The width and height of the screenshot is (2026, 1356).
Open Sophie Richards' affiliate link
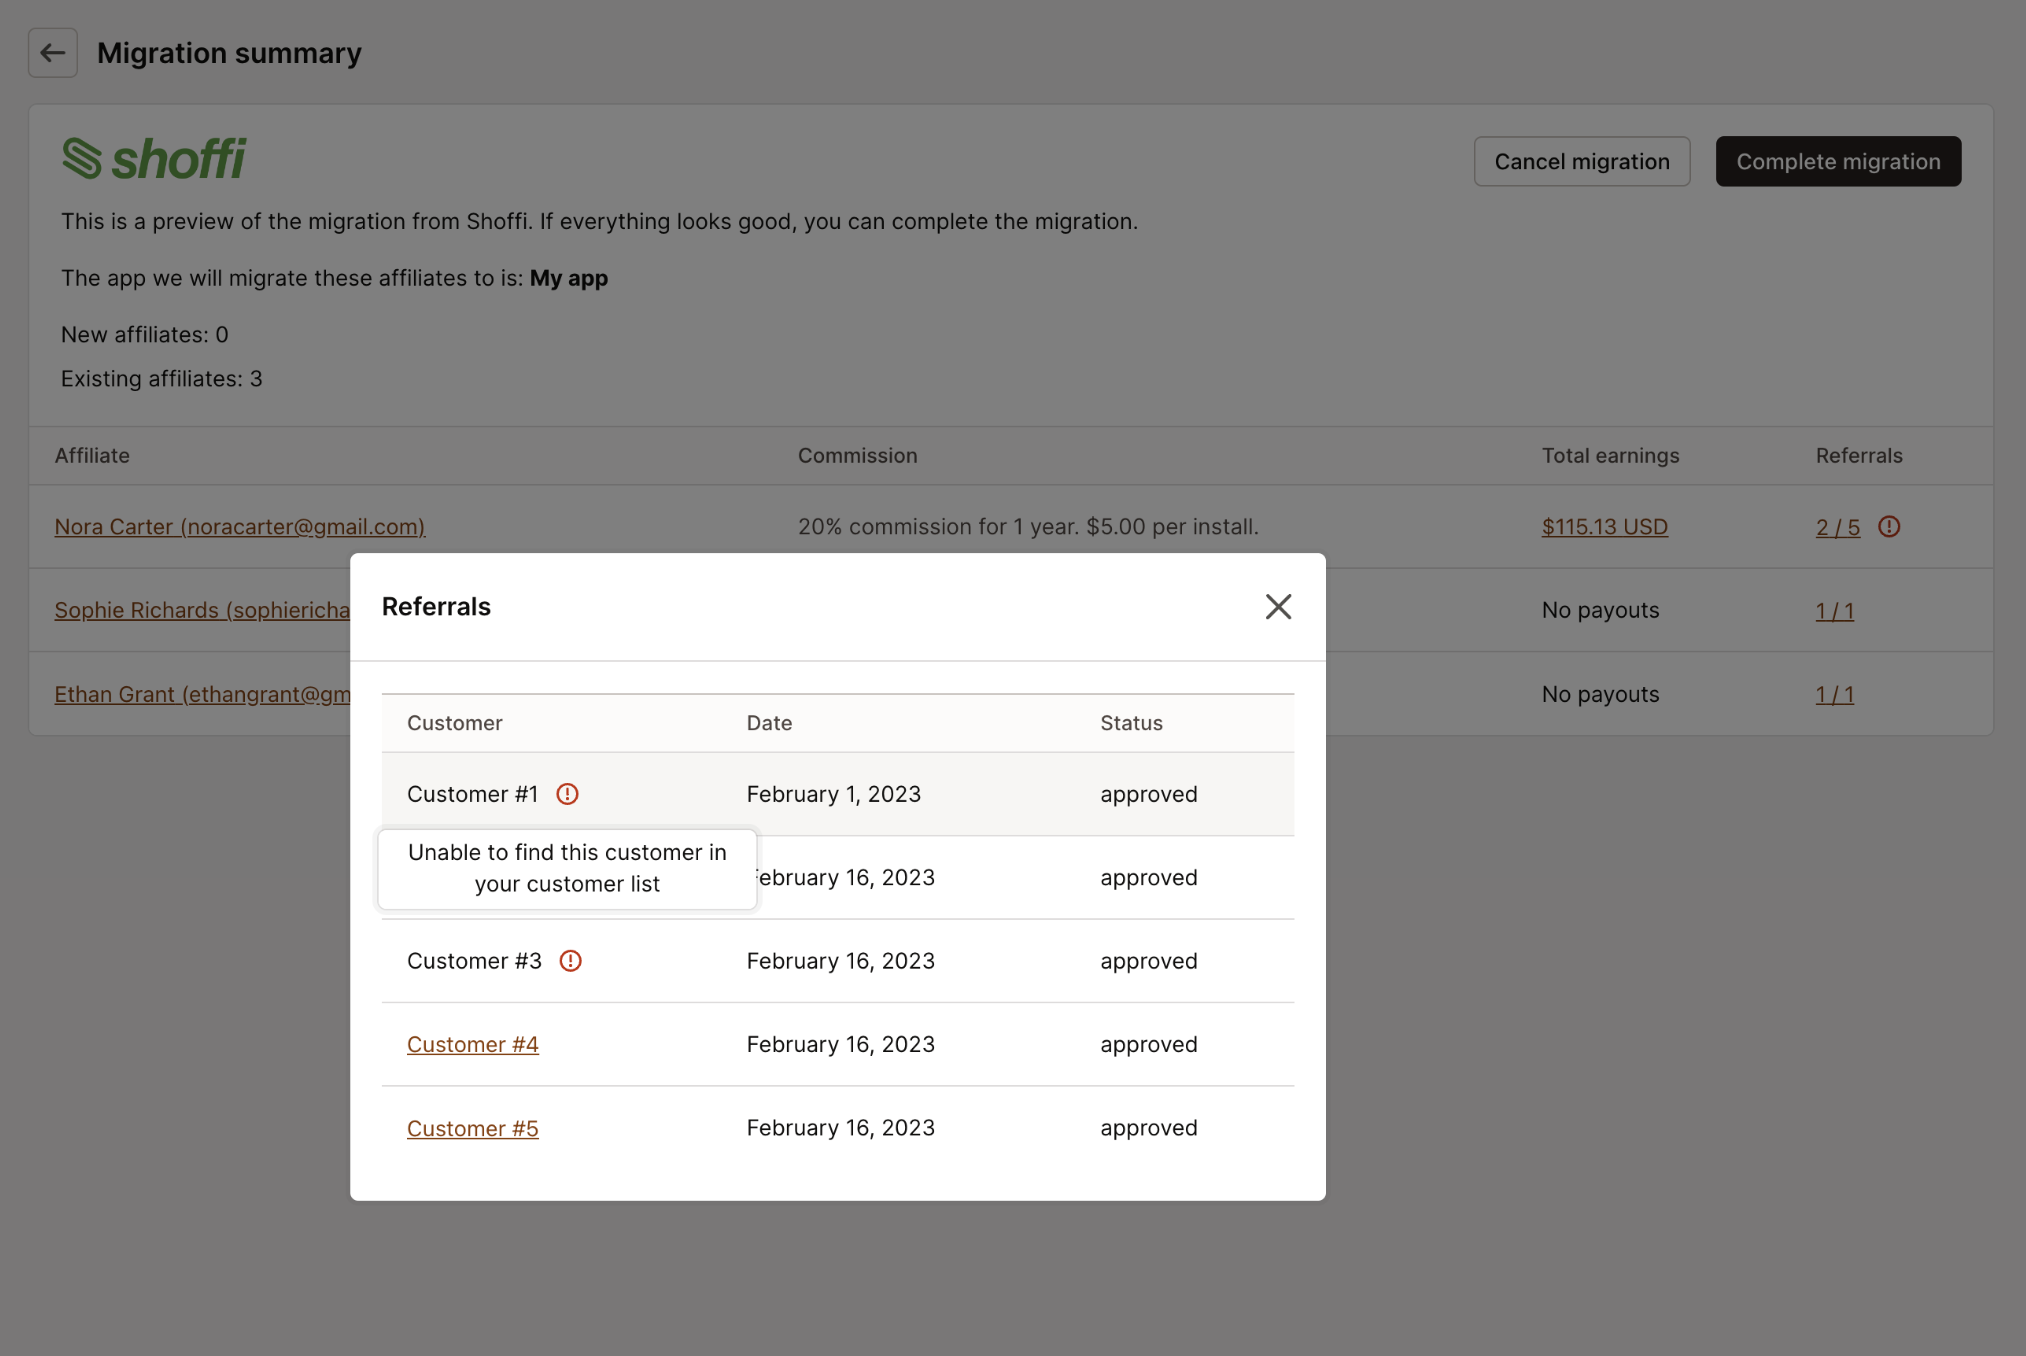point(200,610)
